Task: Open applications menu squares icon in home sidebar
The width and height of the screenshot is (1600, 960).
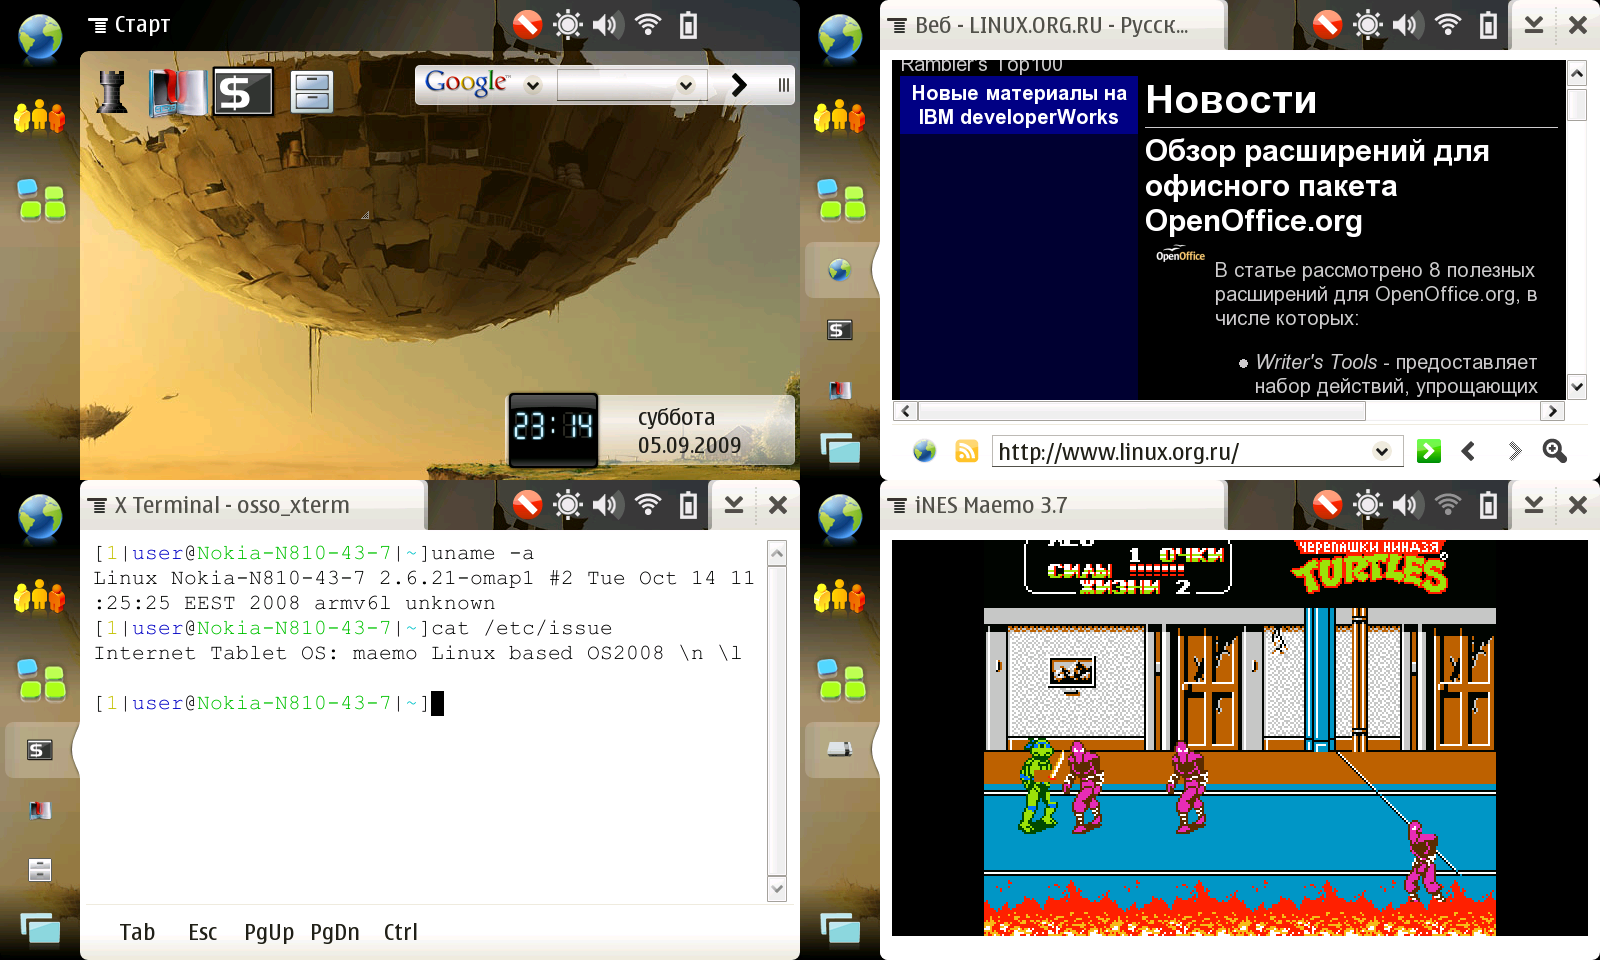Action: point(41,200)
